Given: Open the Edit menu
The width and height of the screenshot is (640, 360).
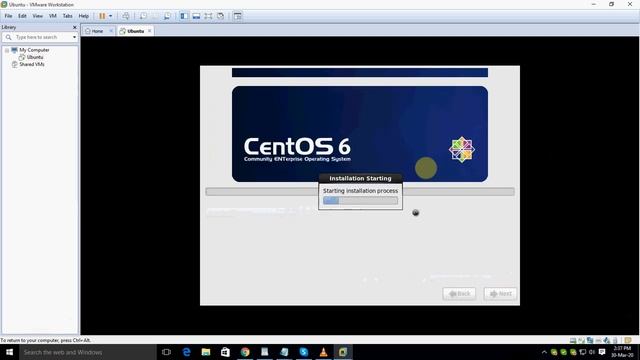Looking at the screenshot, I should tap(22, 16).
